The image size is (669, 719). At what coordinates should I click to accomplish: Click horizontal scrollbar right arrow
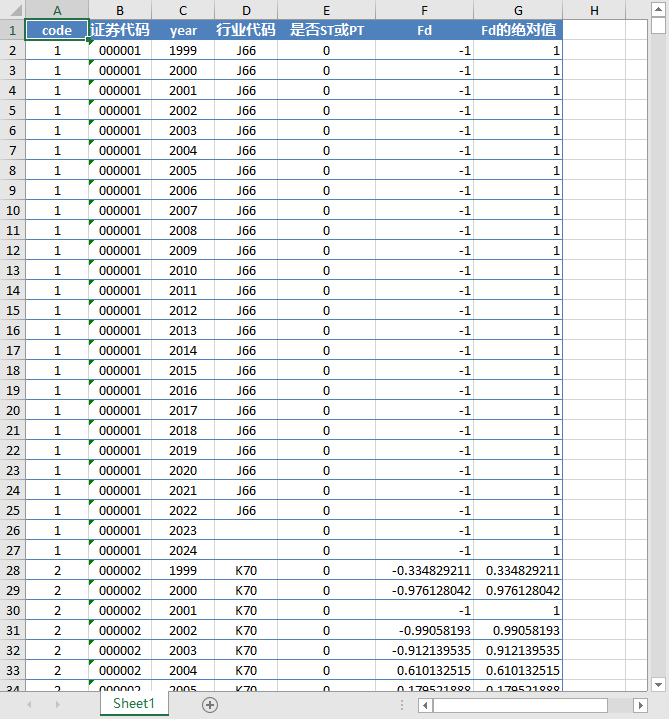[x=640, y=705]
